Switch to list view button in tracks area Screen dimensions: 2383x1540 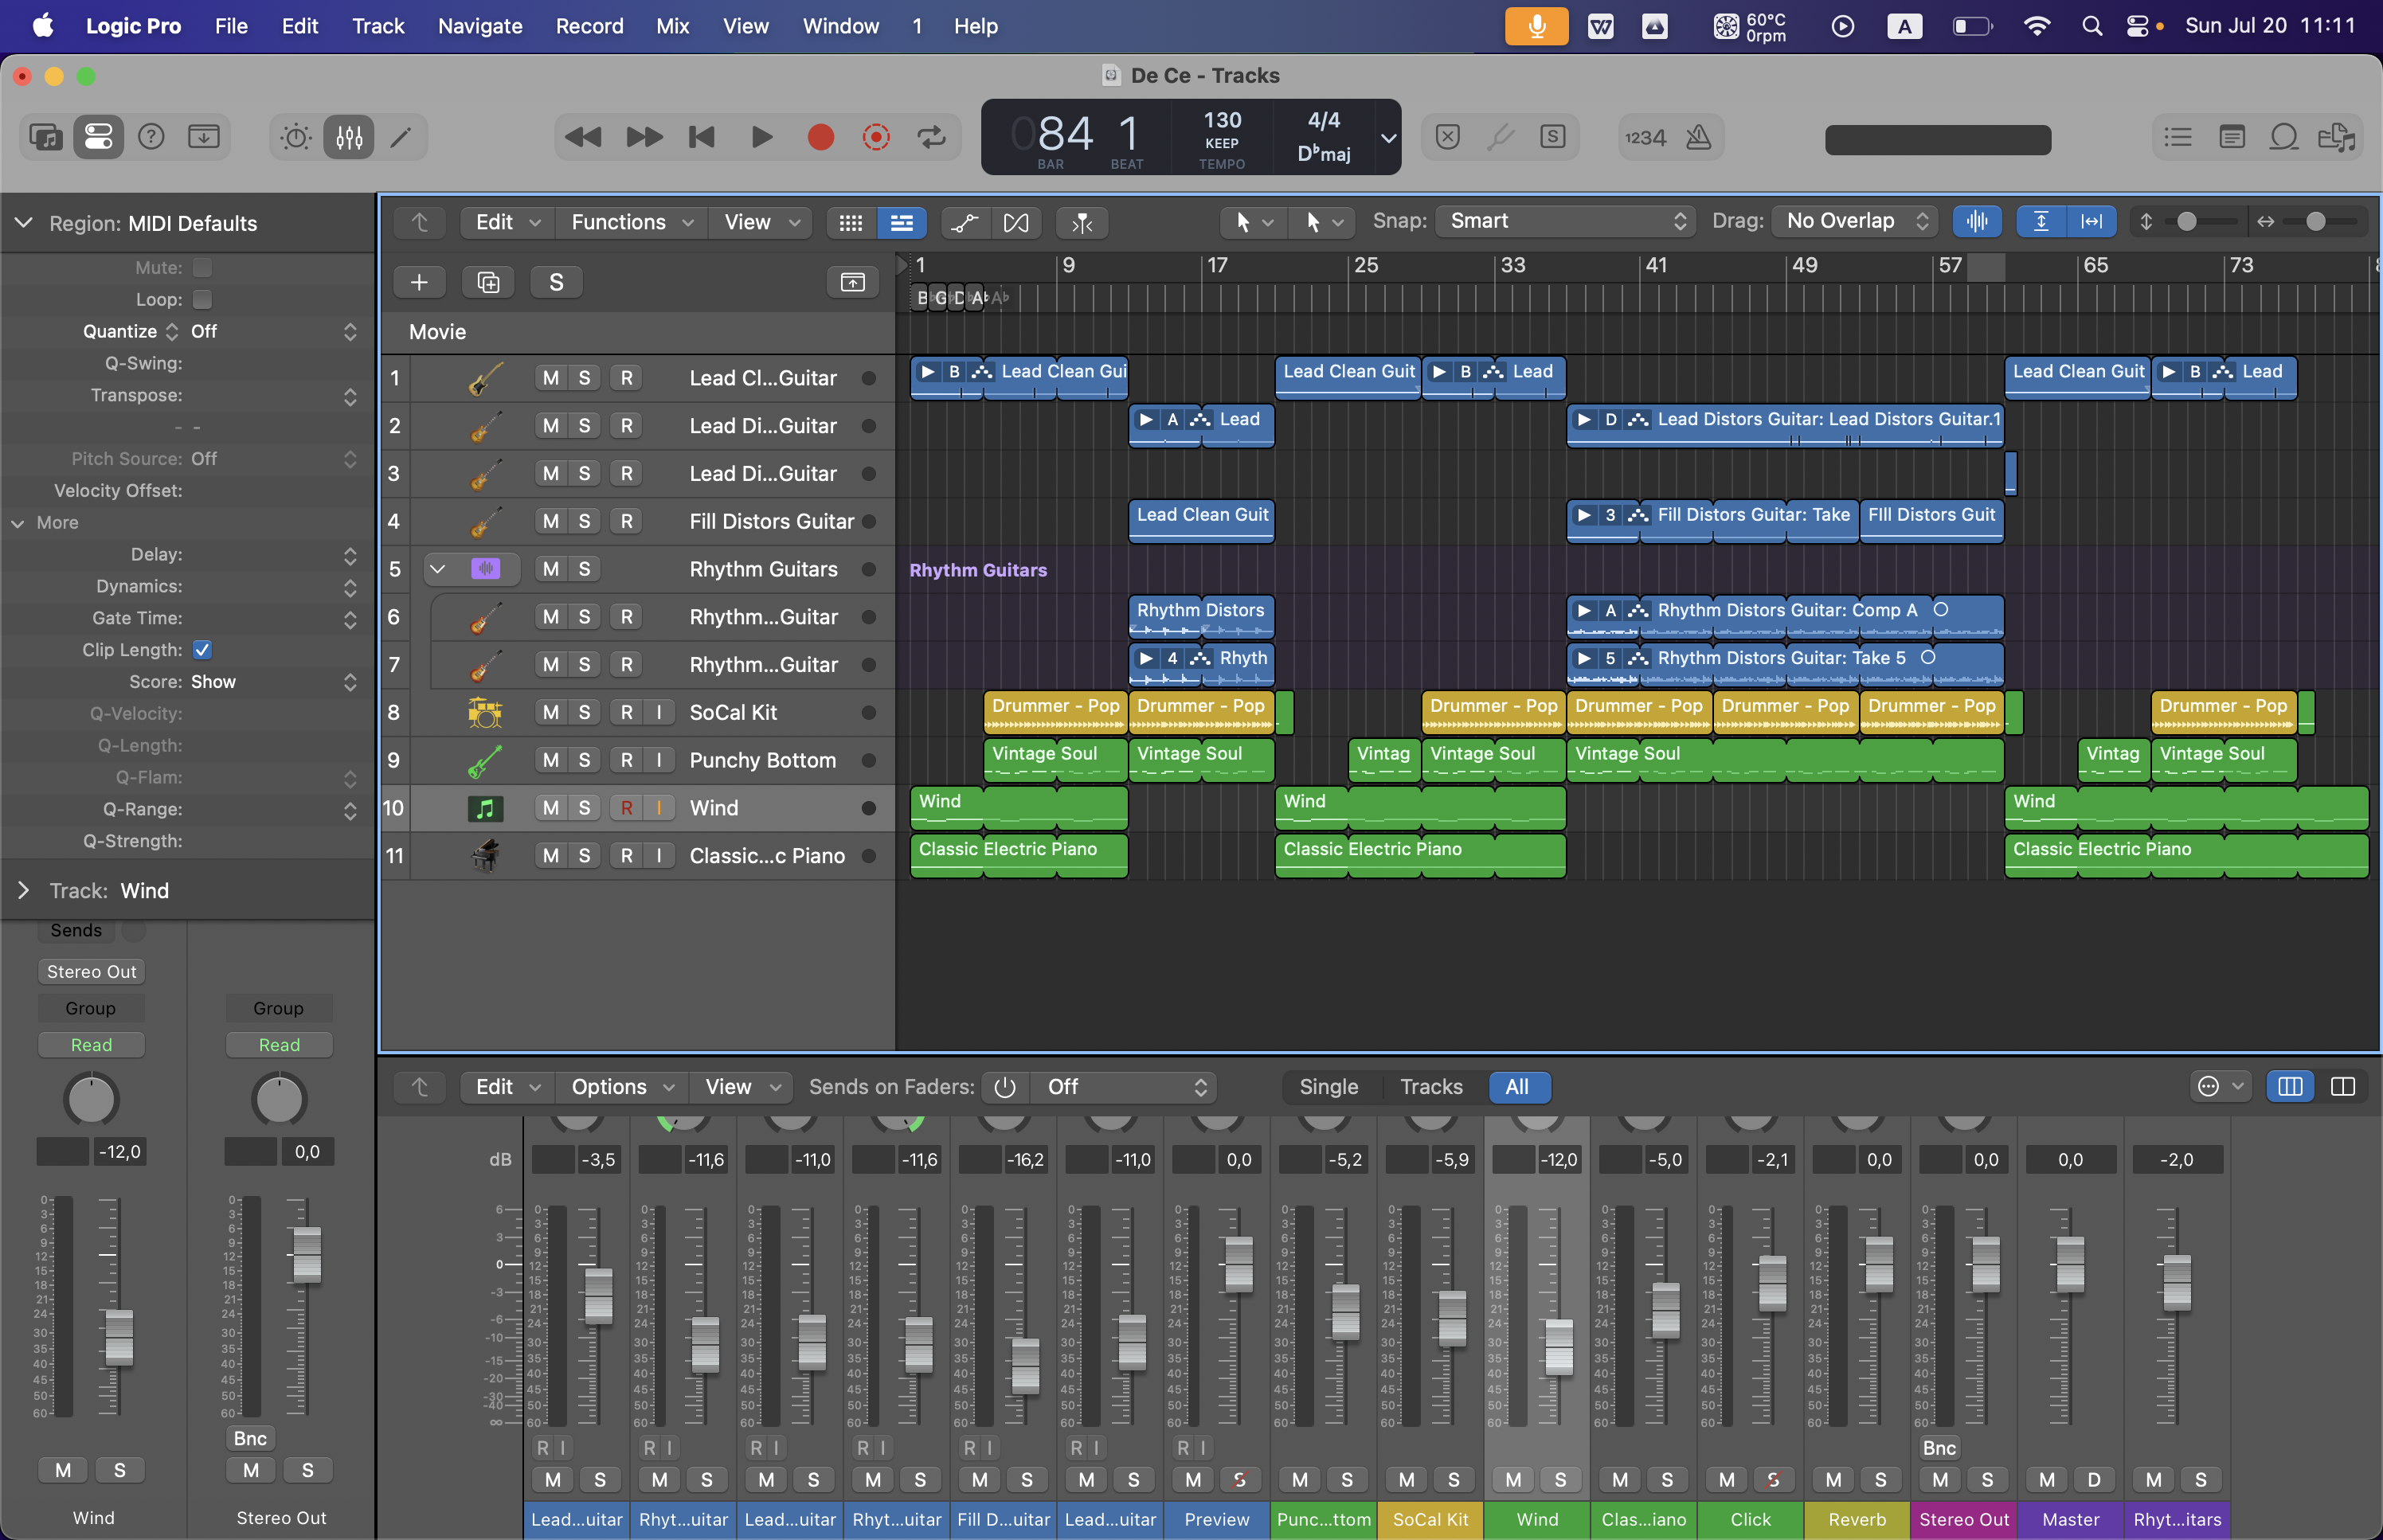click(x=901, y=223)
